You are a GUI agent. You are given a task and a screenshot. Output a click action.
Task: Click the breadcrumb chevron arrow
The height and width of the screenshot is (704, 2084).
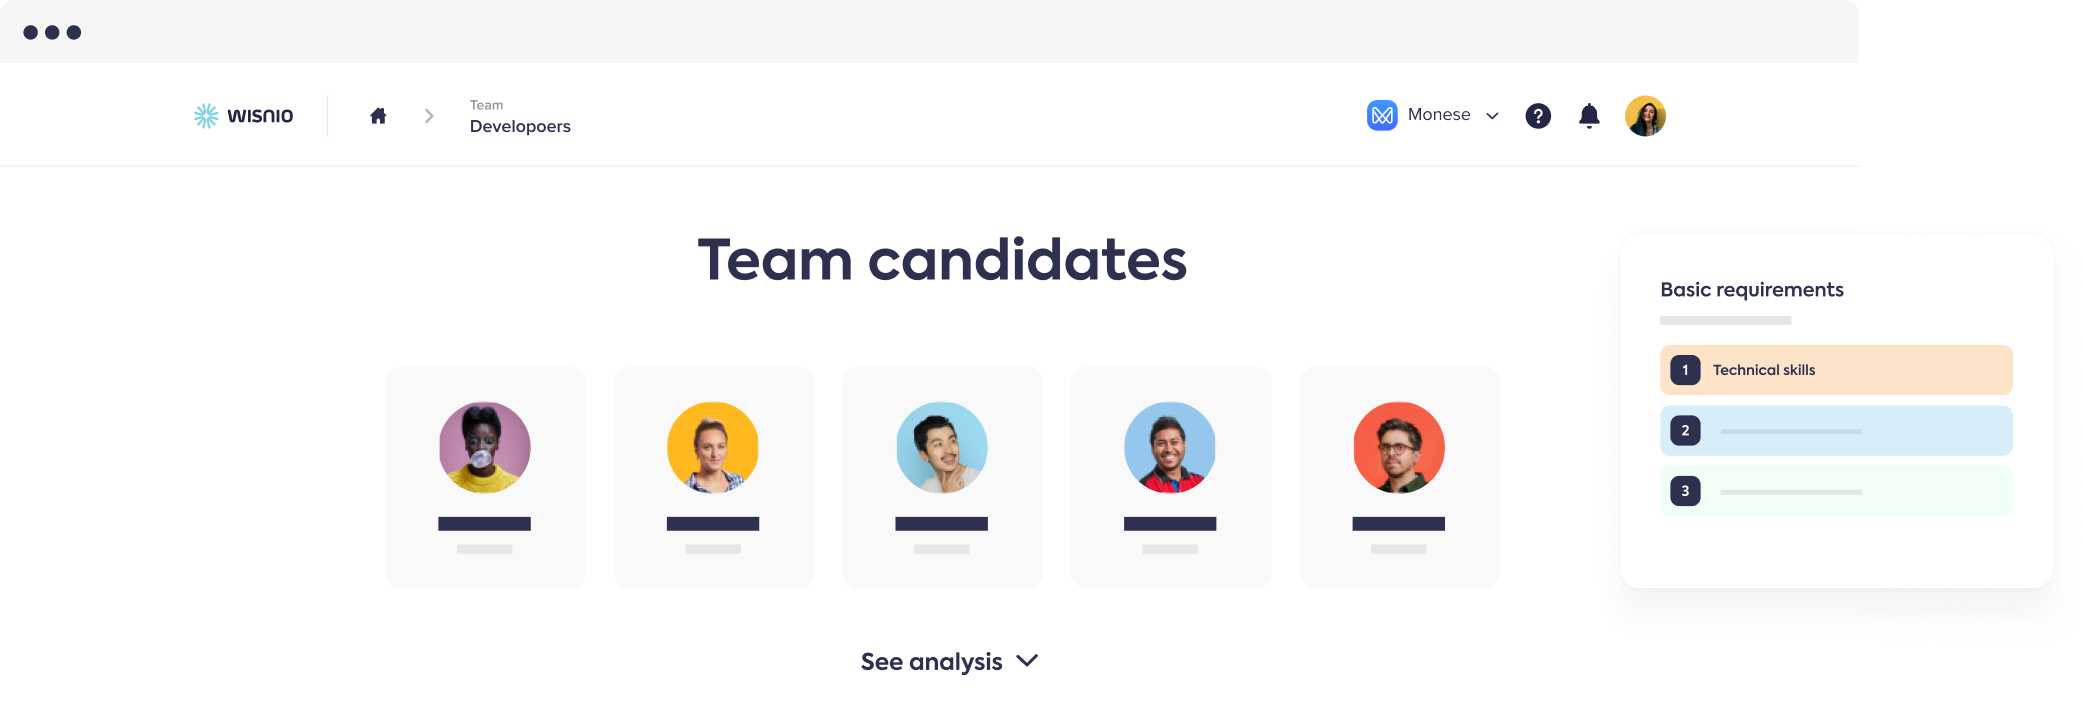click(429, 116)
